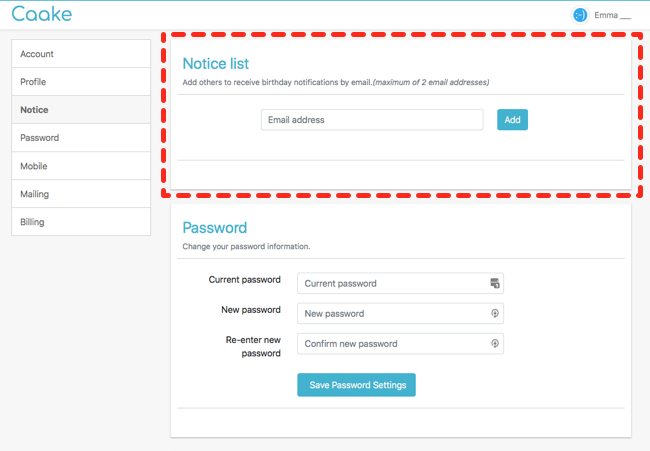The width and height of the screenshot is (650, 451).
Task: Navigate to the Mailing section
Action: tap(81, 194)
